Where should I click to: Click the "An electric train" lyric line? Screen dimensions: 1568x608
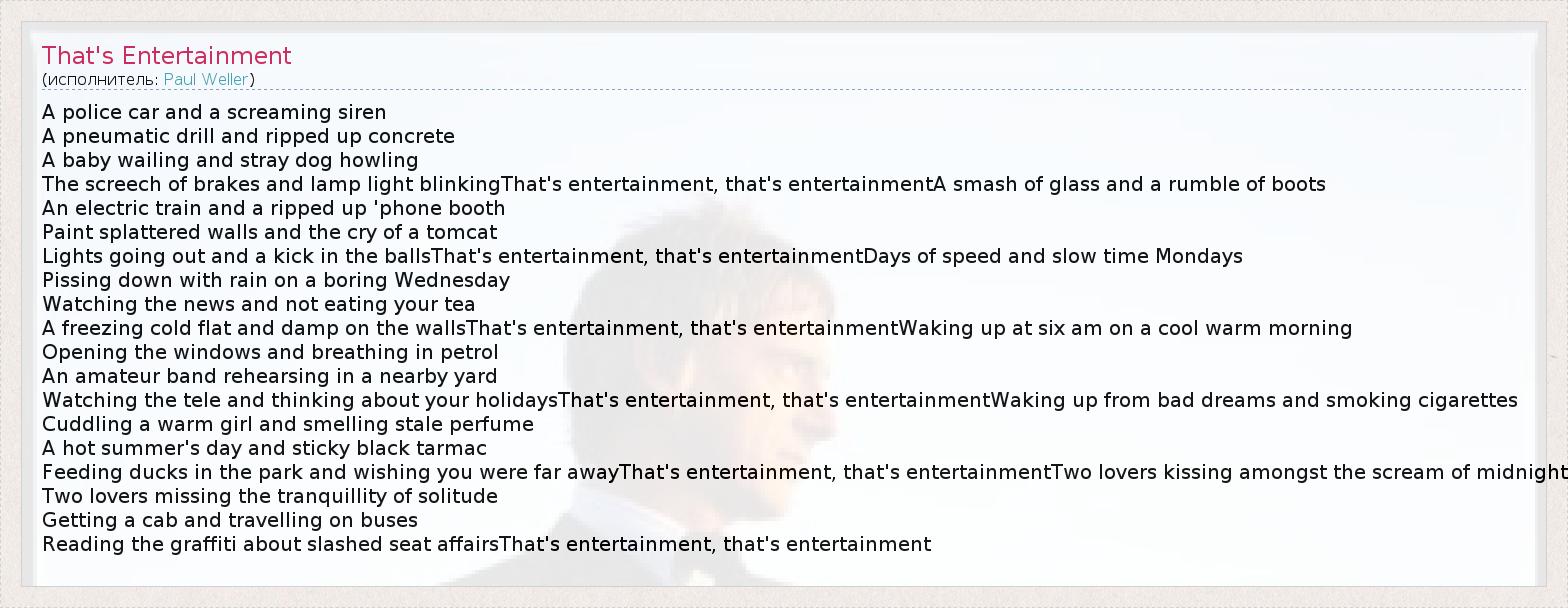[273, 208]
